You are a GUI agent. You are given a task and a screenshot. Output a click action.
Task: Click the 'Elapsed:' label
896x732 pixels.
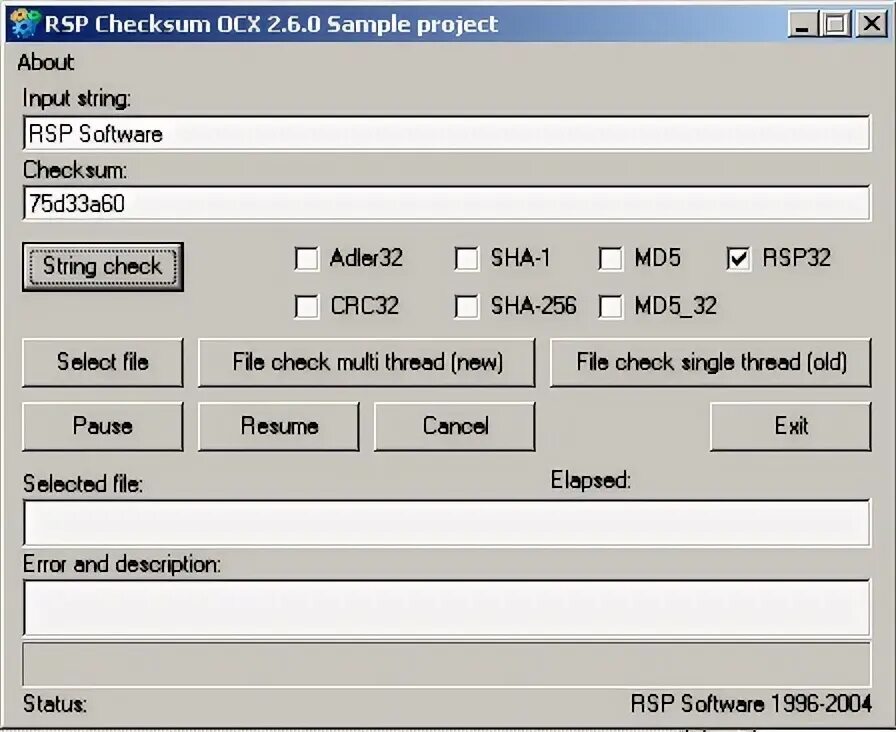pyautogui.click(x=591, y=480)
